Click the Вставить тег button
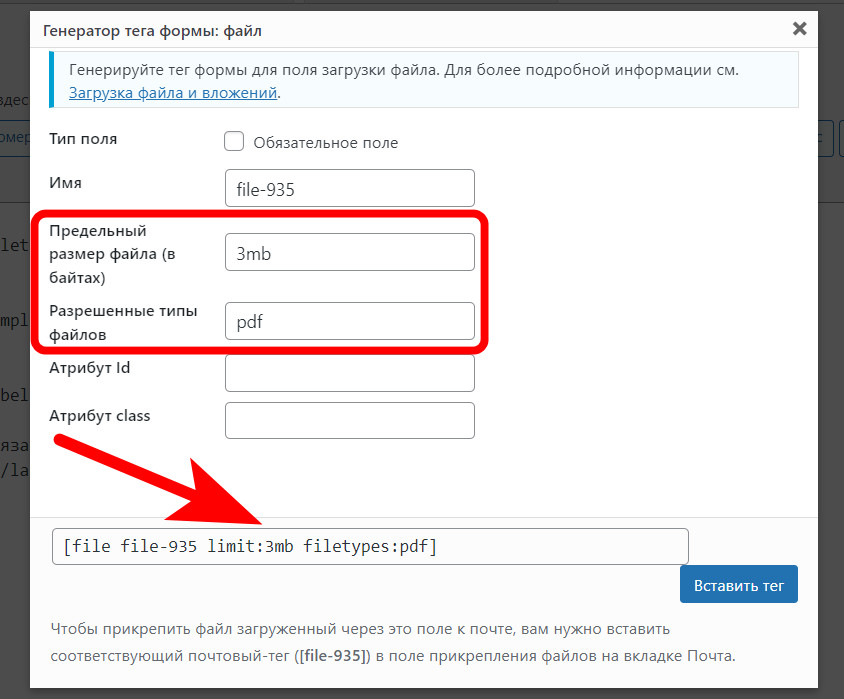This screenshot has width=844, height=699. pos(738,584)
